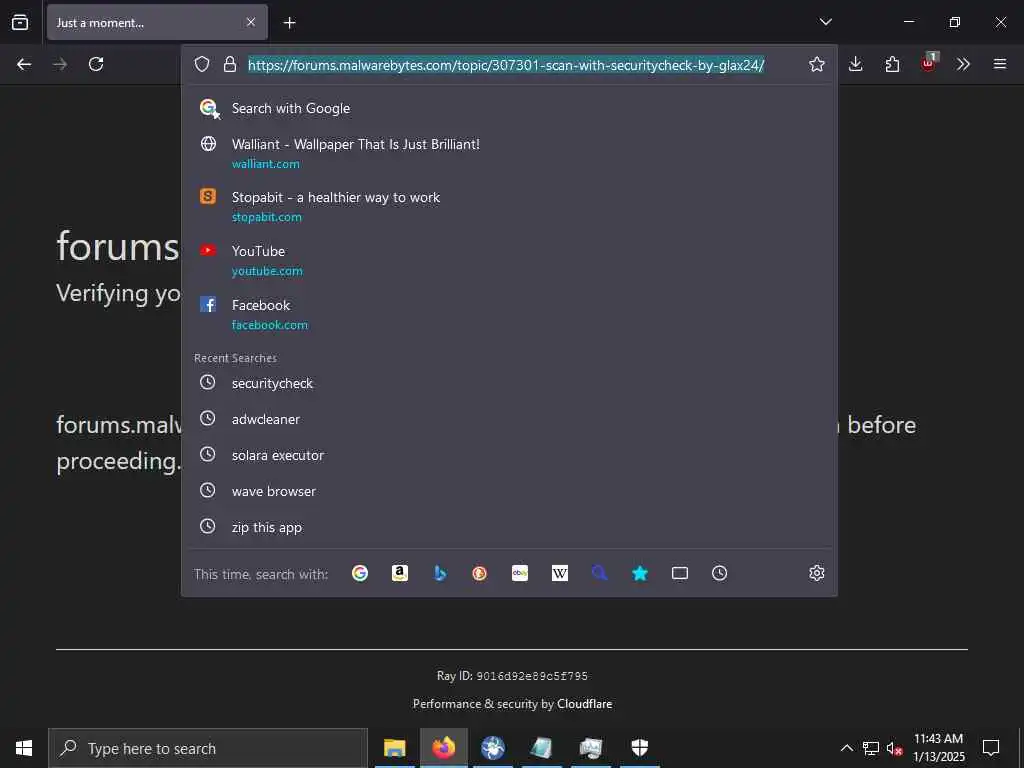This screenshot has height=768, width=1024.
Task: Search this time with Bing
Action: pos(440,573)
